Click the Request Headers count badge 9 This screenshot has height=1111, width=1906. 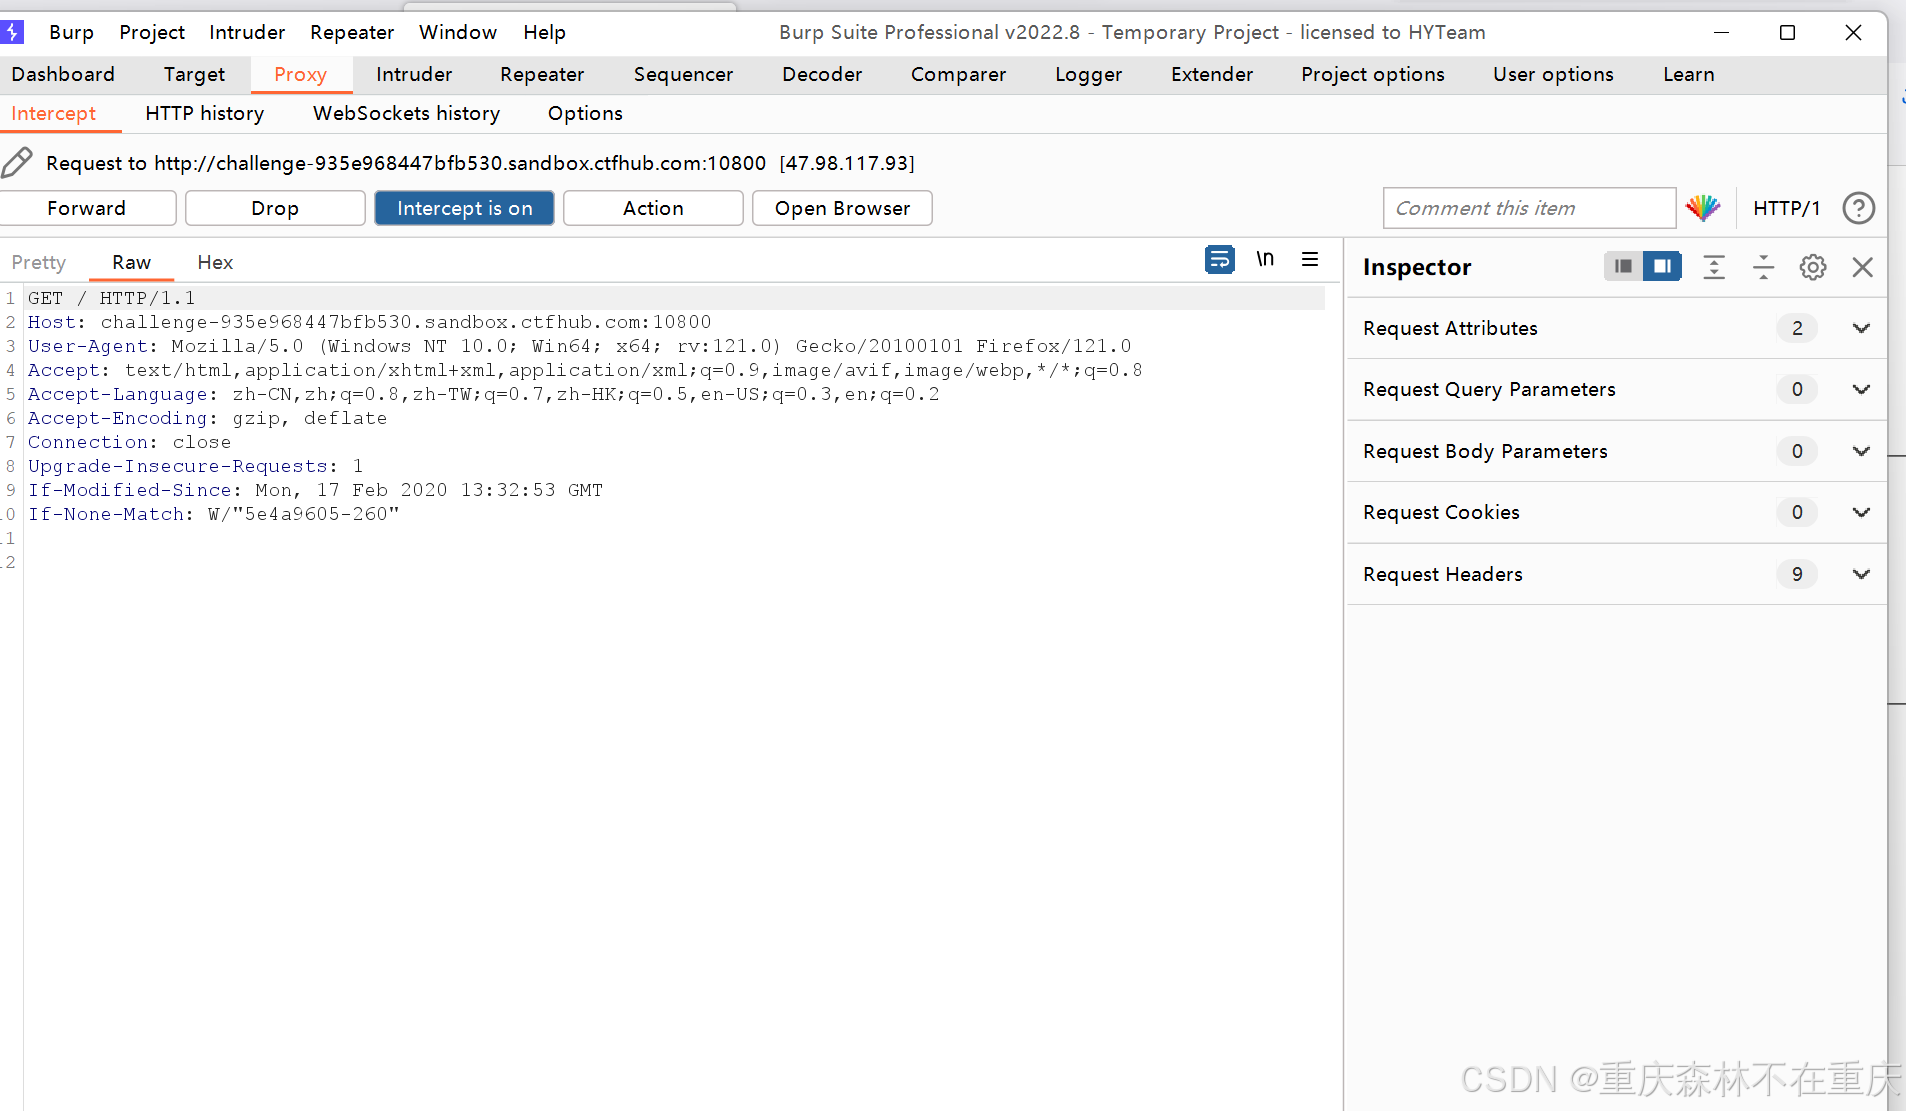[x=1797, y=574]
